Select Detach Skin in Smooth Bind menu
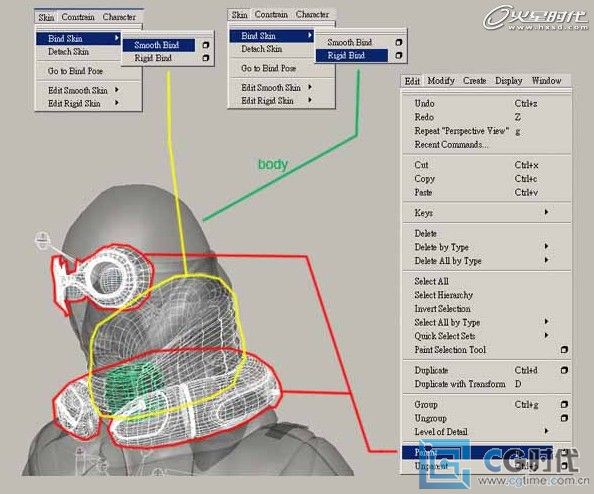The height and width of the screenshot is (494, 594). click(x=69, y=52)
